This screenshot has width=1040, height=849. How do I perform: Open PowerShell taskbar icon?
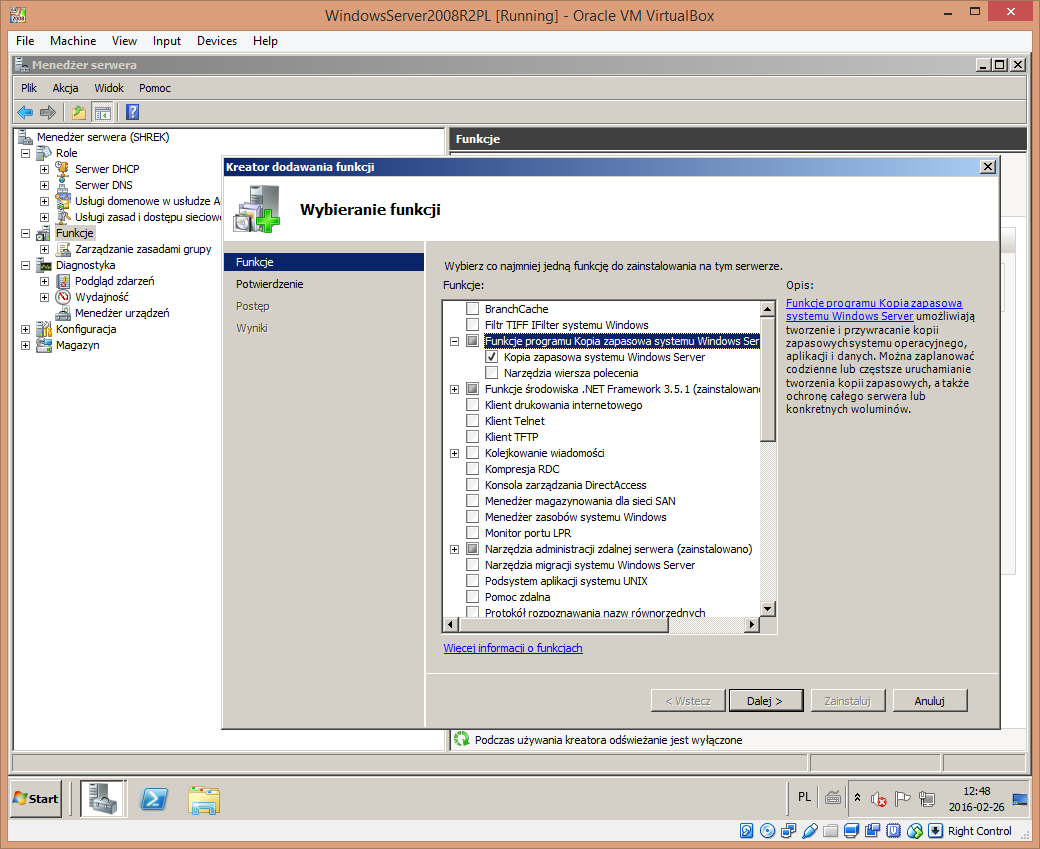[x=154, y=799]
